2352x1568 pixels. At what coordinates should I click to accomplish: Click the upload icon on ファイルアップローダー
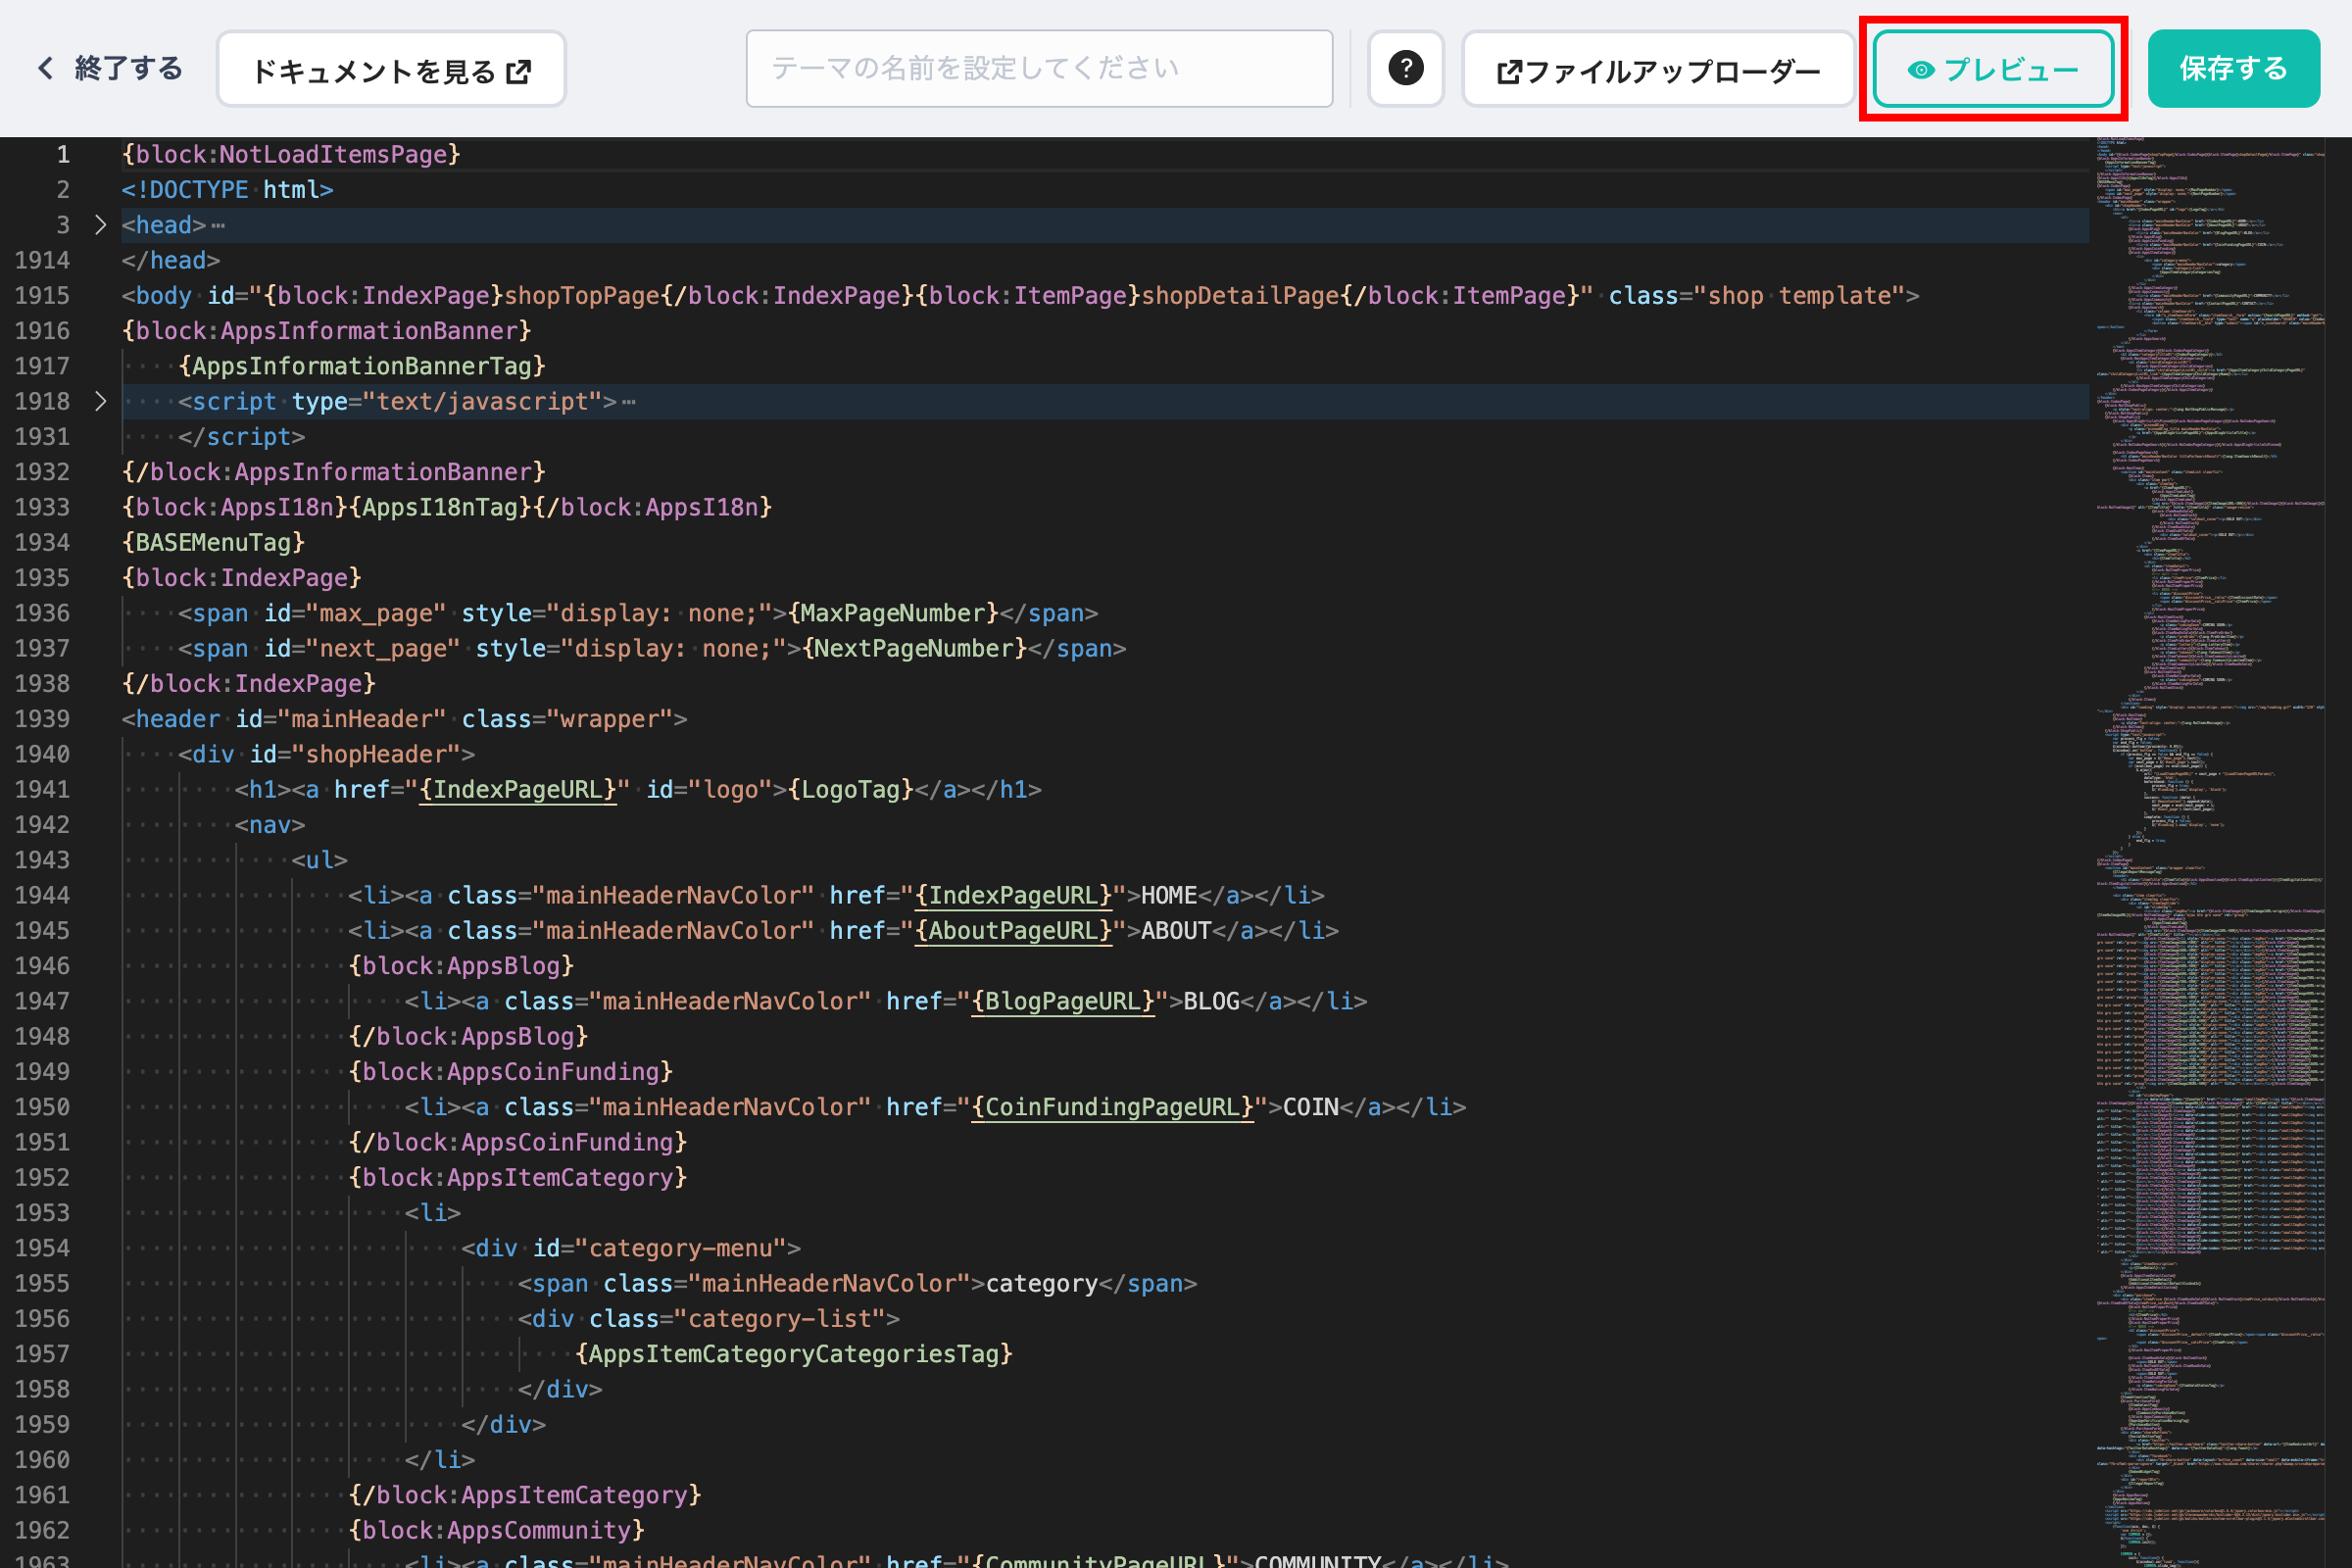1508,72
